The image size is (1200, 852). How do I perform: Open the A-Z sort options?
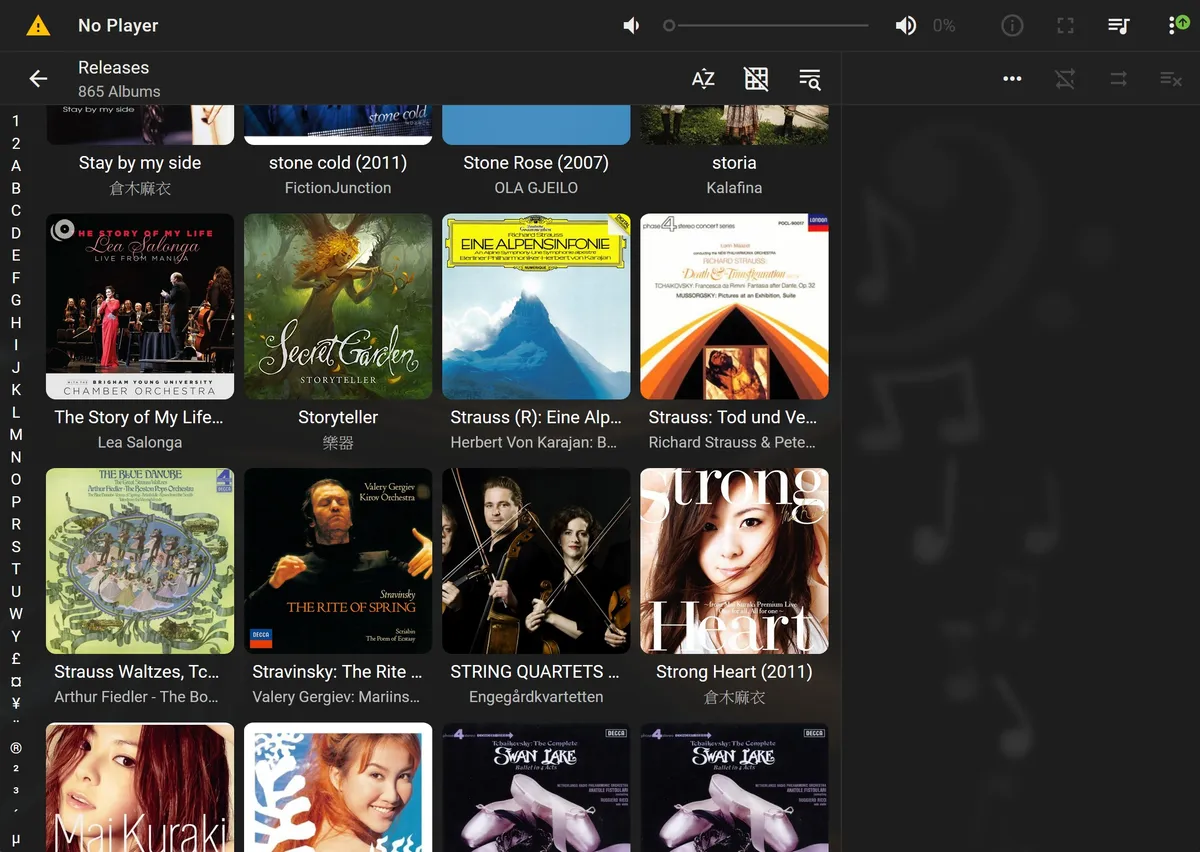[x=704, y=79]
